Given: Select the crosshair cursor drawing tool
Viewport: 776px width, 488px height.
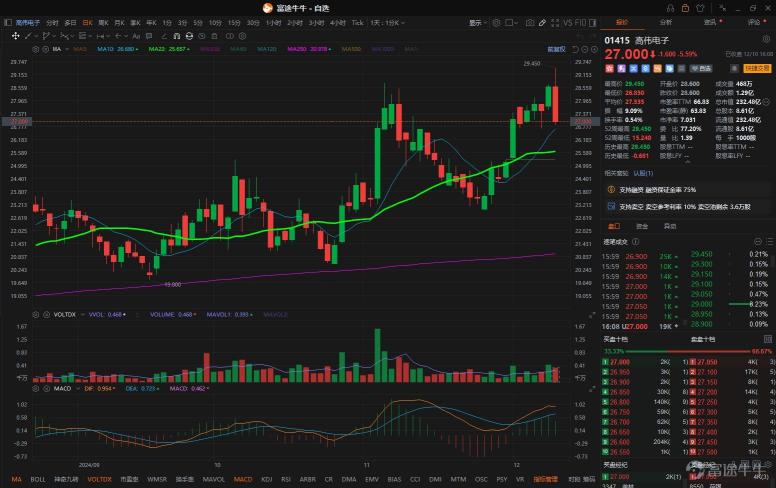Looking at the screenshot, I should 16,35.
